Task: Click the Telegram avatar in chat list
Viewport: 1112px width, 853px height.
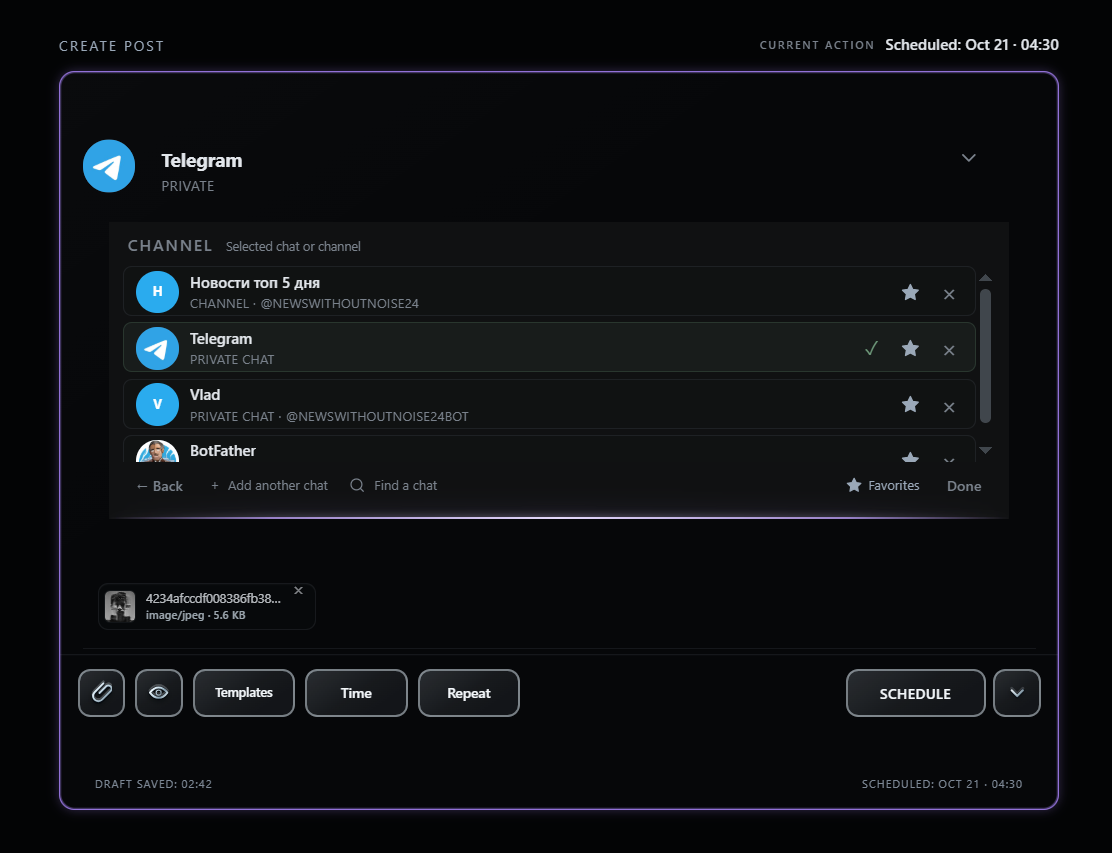Action: (x=157, y=348)
